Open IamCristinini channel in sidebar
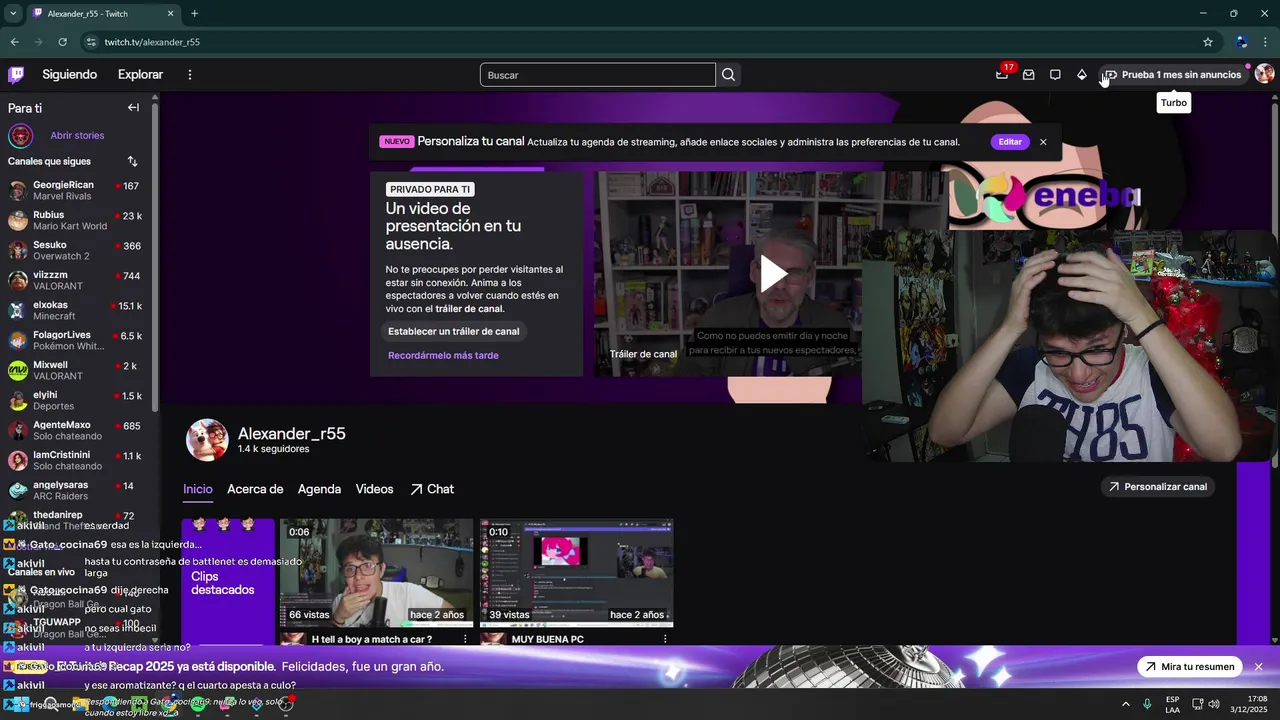This screenshot has width=1280, height=720. (78, 460)
